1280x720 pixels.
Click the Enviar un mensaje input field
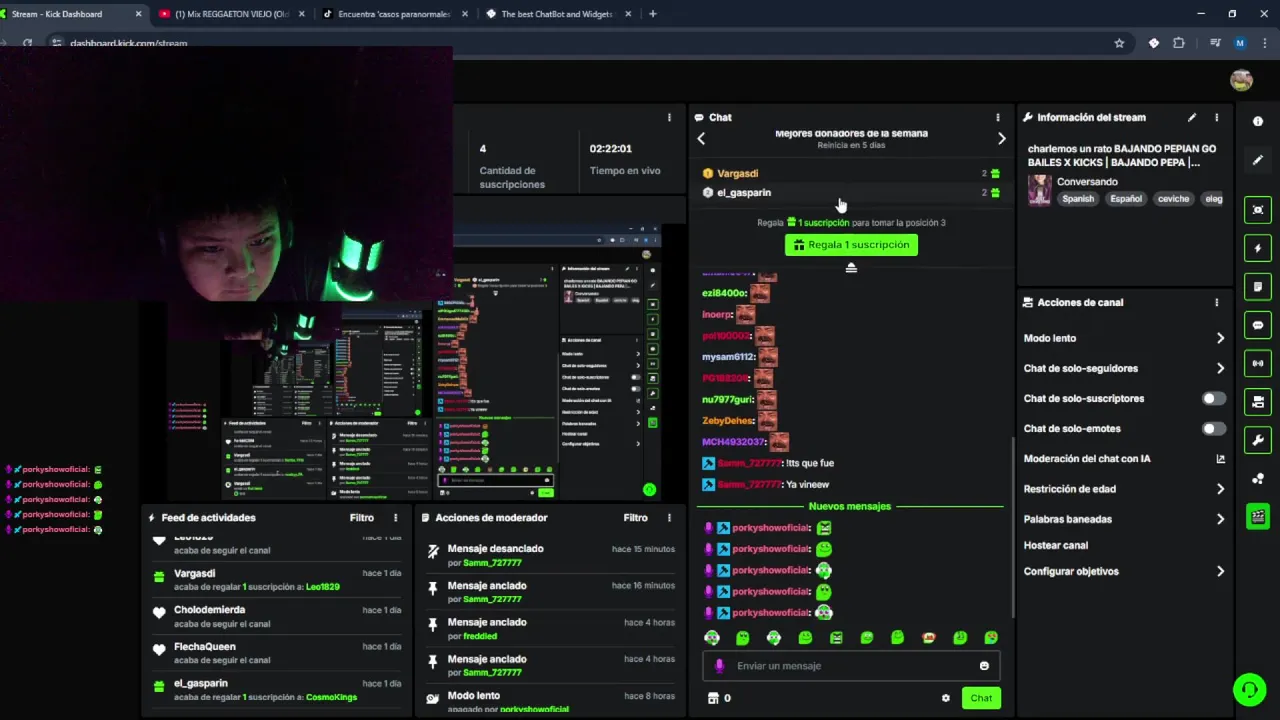tap(851, 666)
